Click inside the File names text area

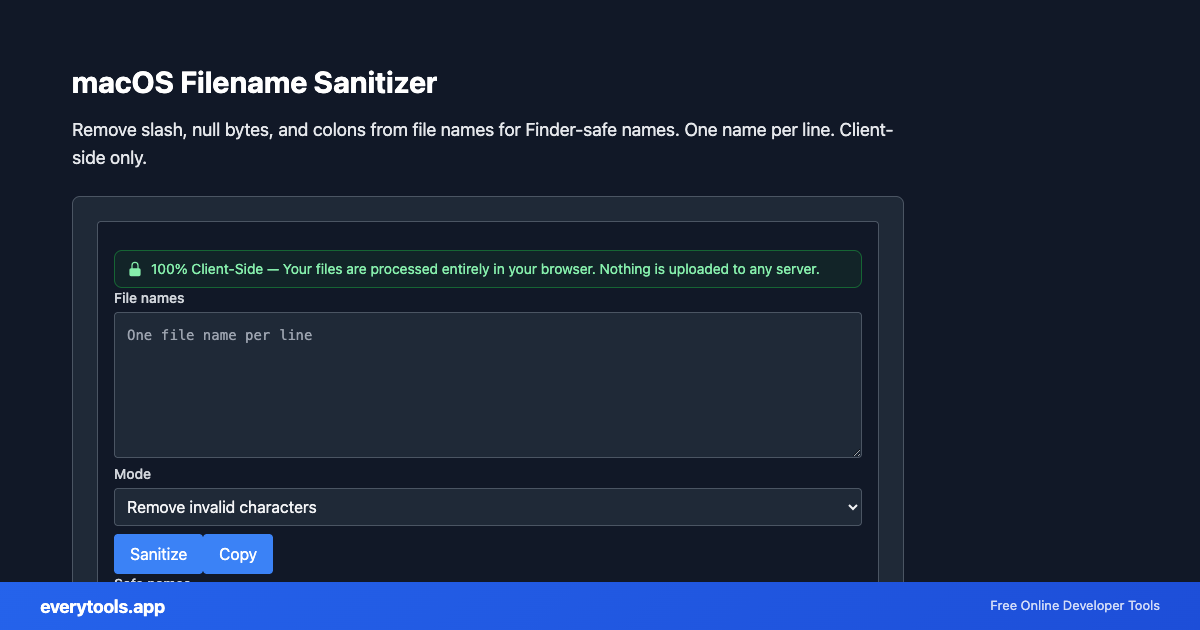pos(487,385)
